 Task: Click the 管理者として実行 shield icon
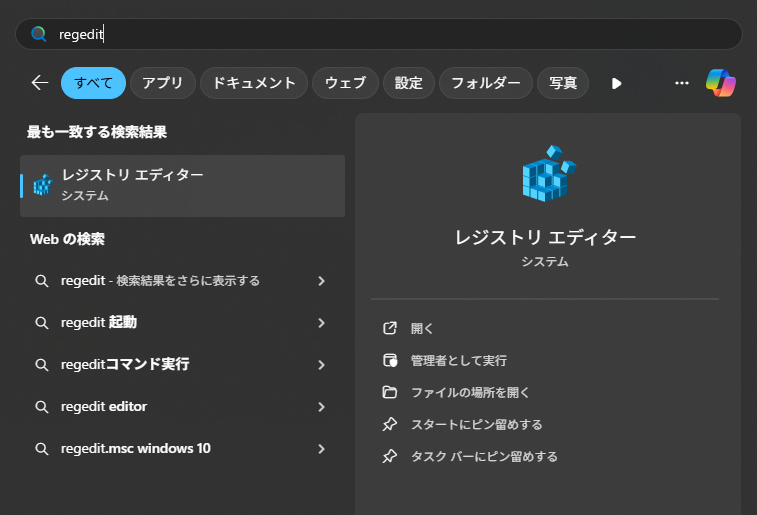tap(390, 360)
